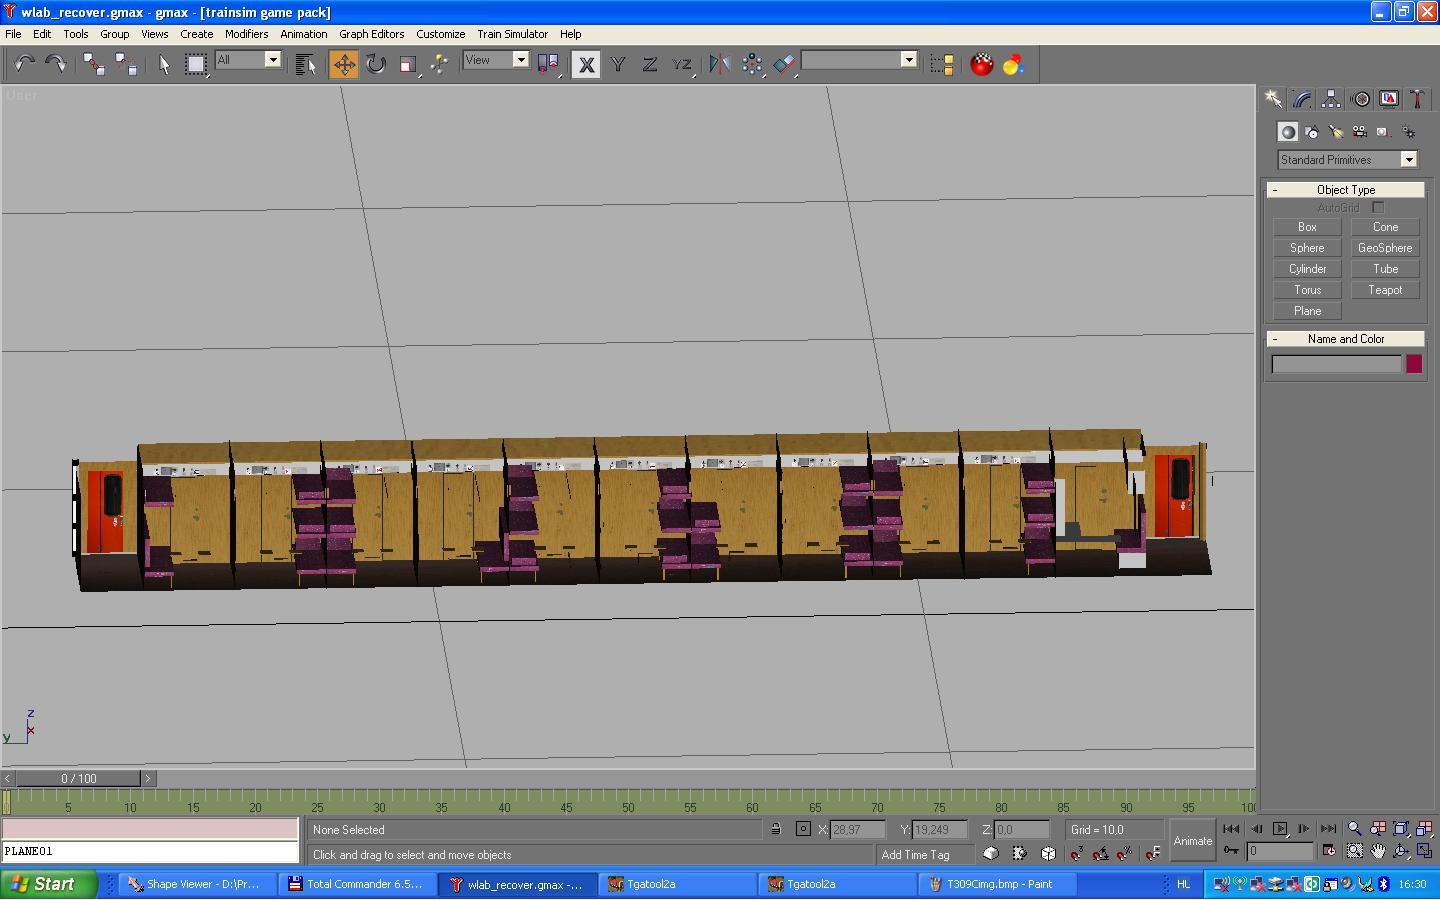This screenshot has width=1440, height=900.
Task: Click the 0 / 100 time slider
Action: point(79,778)
